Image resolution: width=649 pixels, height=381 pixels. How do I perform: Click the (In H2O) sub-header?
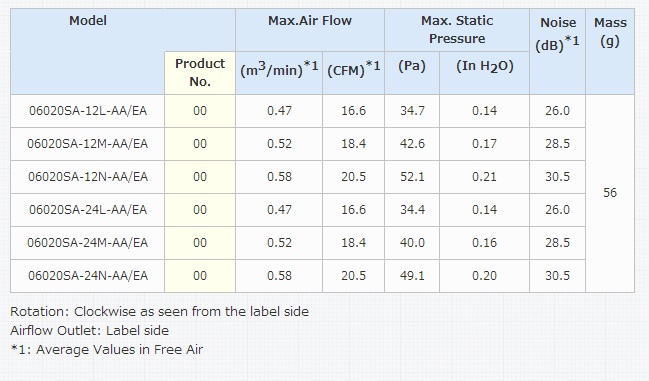pos(485,67)
